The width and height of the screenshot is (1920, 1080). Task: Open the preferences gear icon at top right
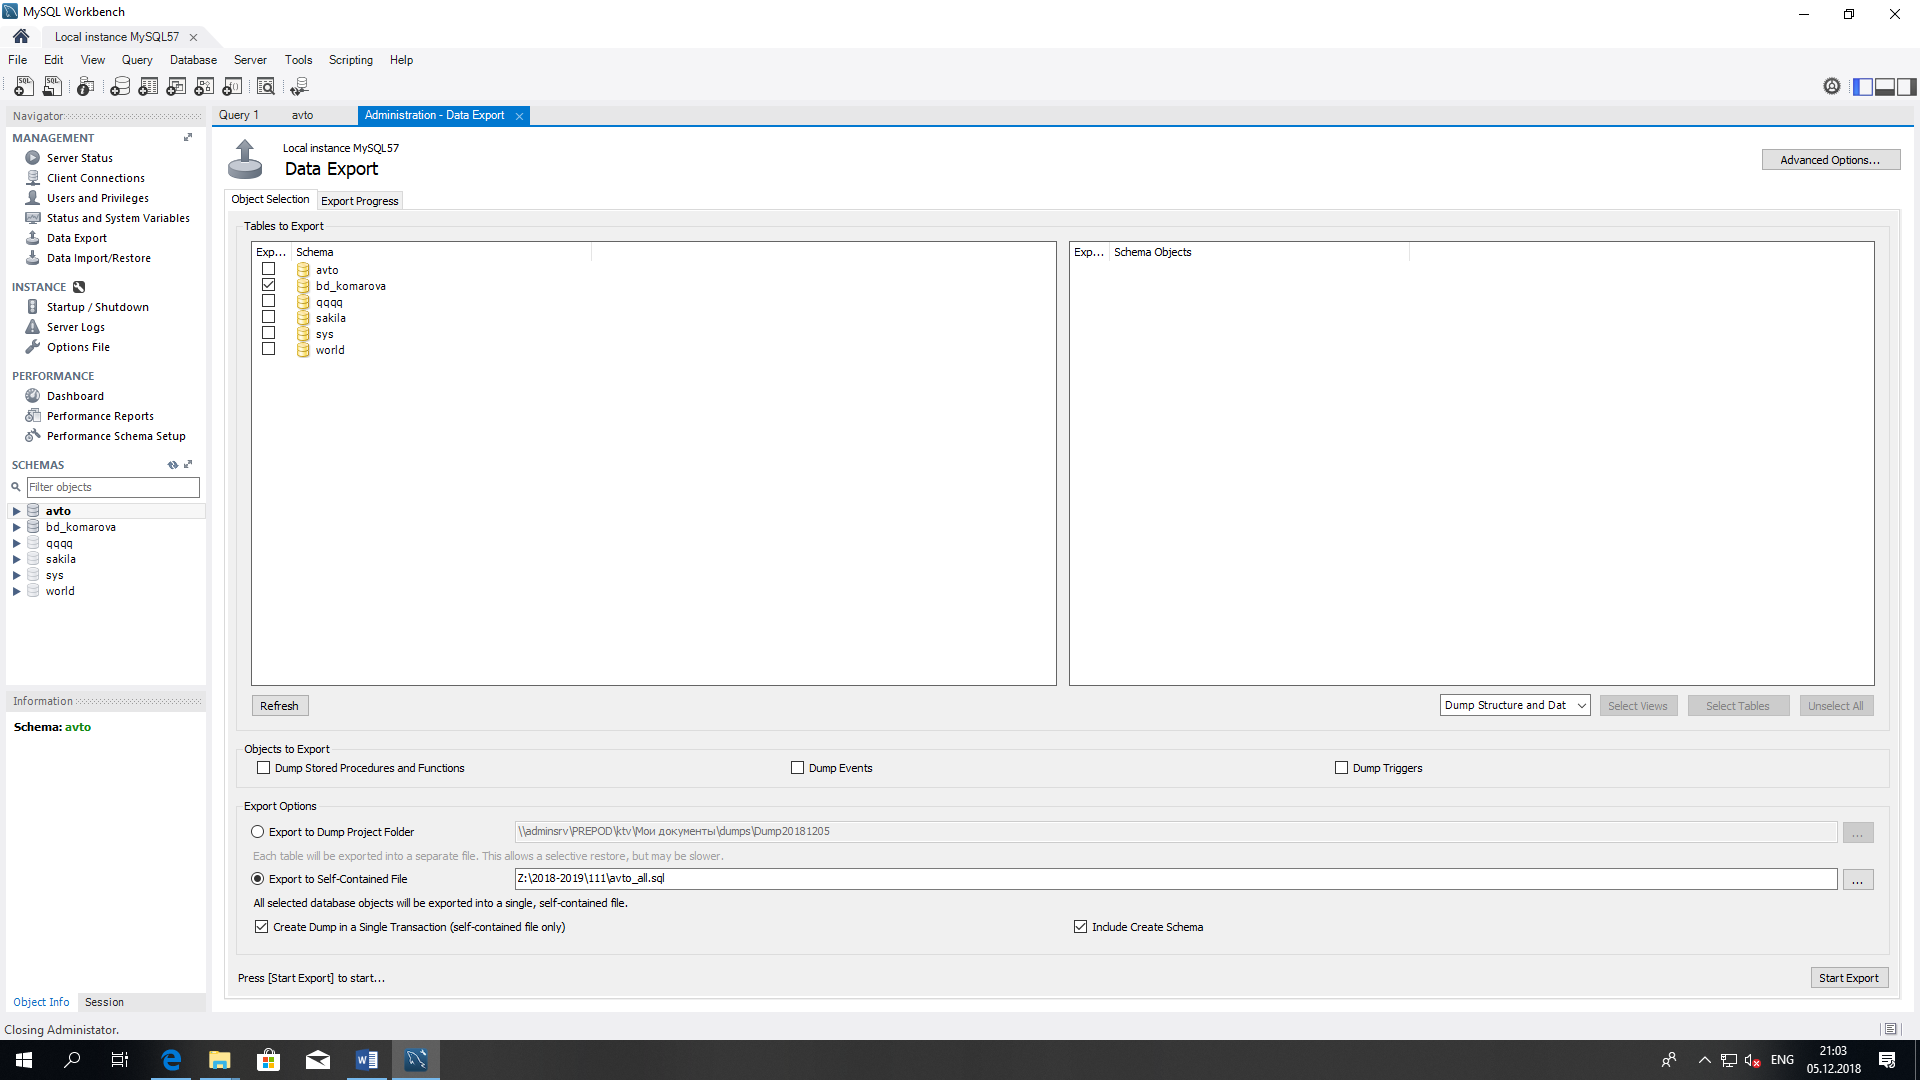point(1832,87)
